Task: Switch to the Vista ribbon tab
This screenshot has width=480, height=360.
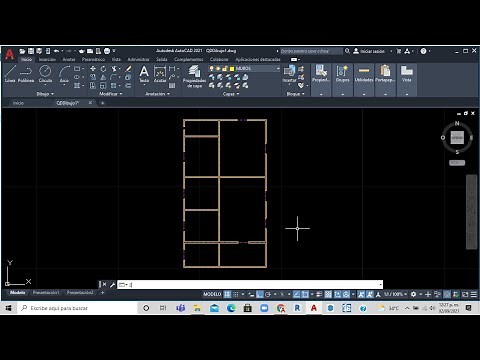Action: 116,59
